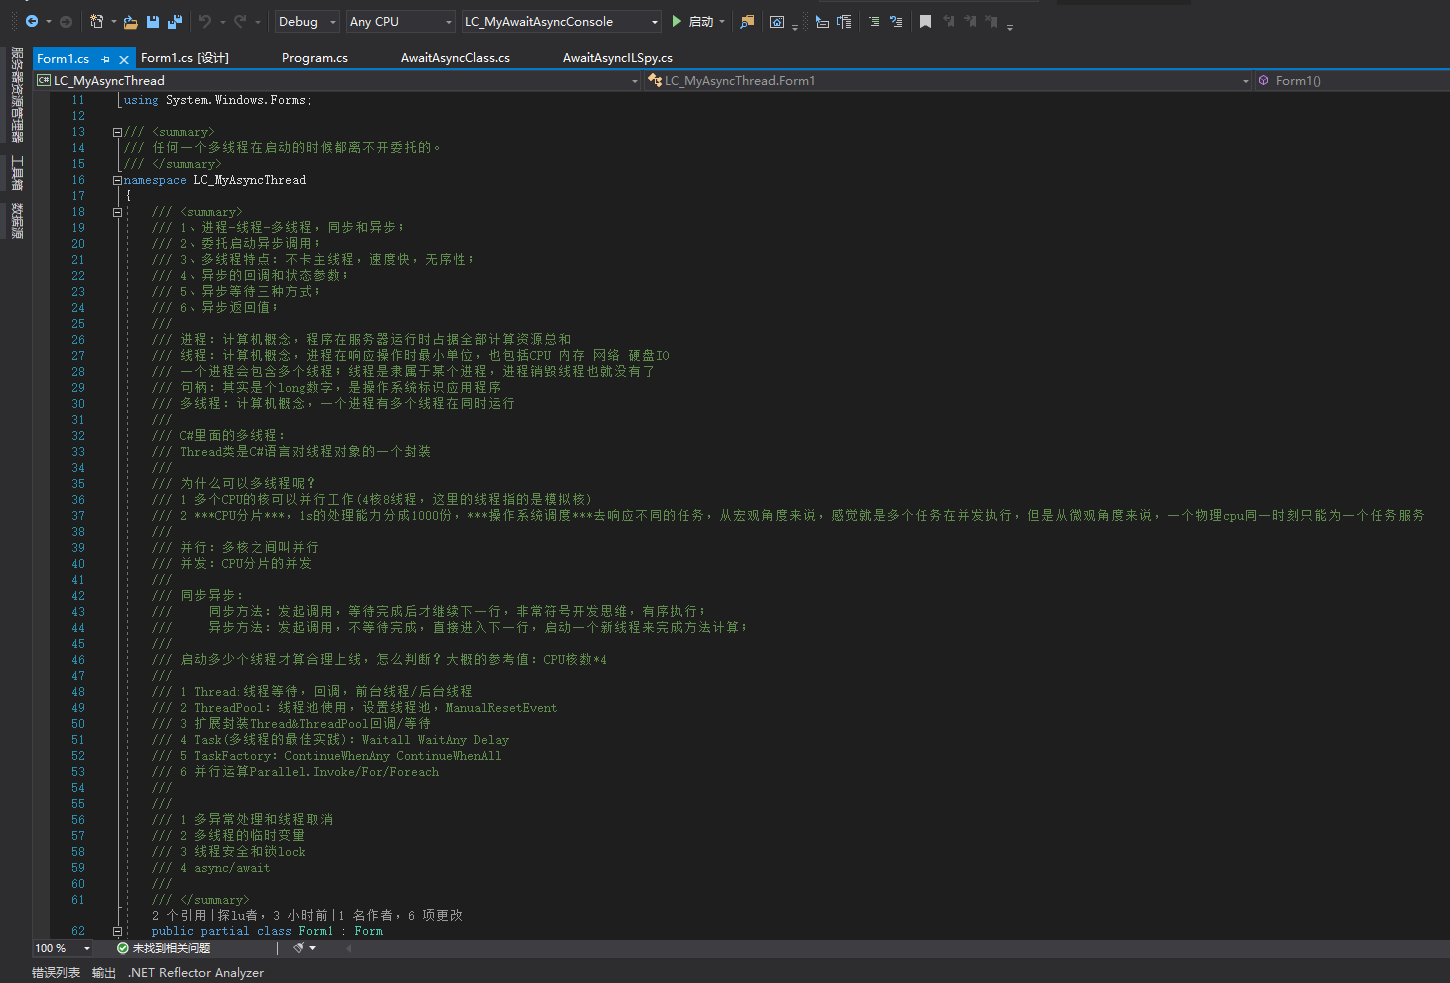Open the LC_MyAsyncThread project scope dropdown
The height and width of the screenshot is (983, 1450).
pos(337,80)
